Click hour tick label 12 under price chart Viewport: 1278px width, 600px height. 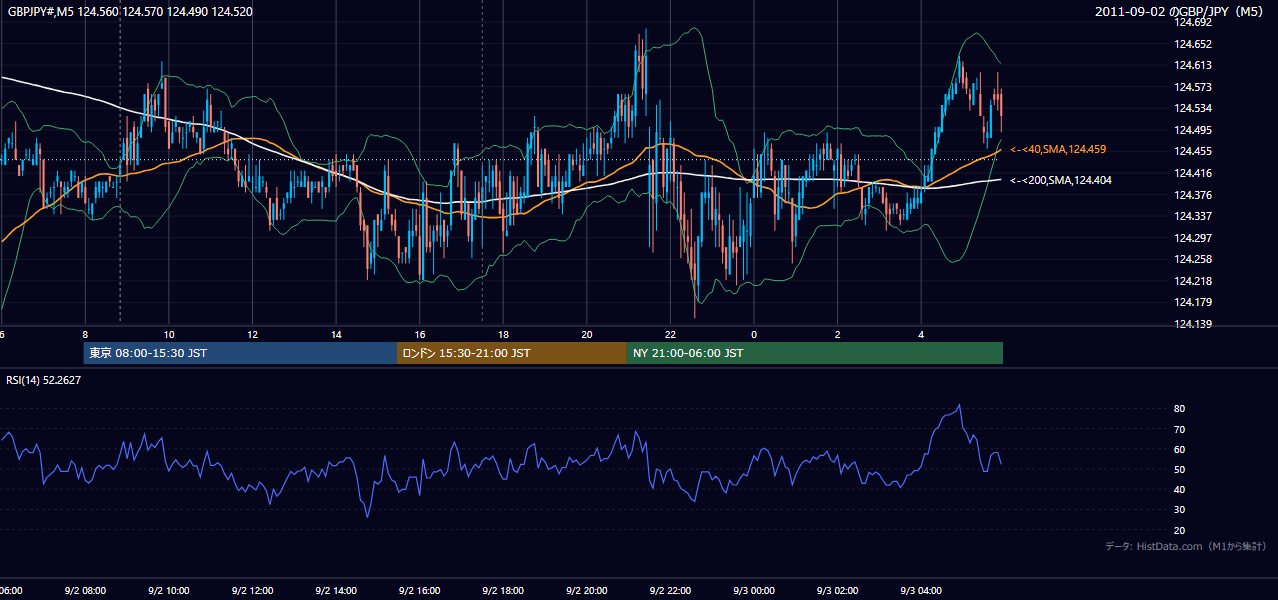pos(252,335)
